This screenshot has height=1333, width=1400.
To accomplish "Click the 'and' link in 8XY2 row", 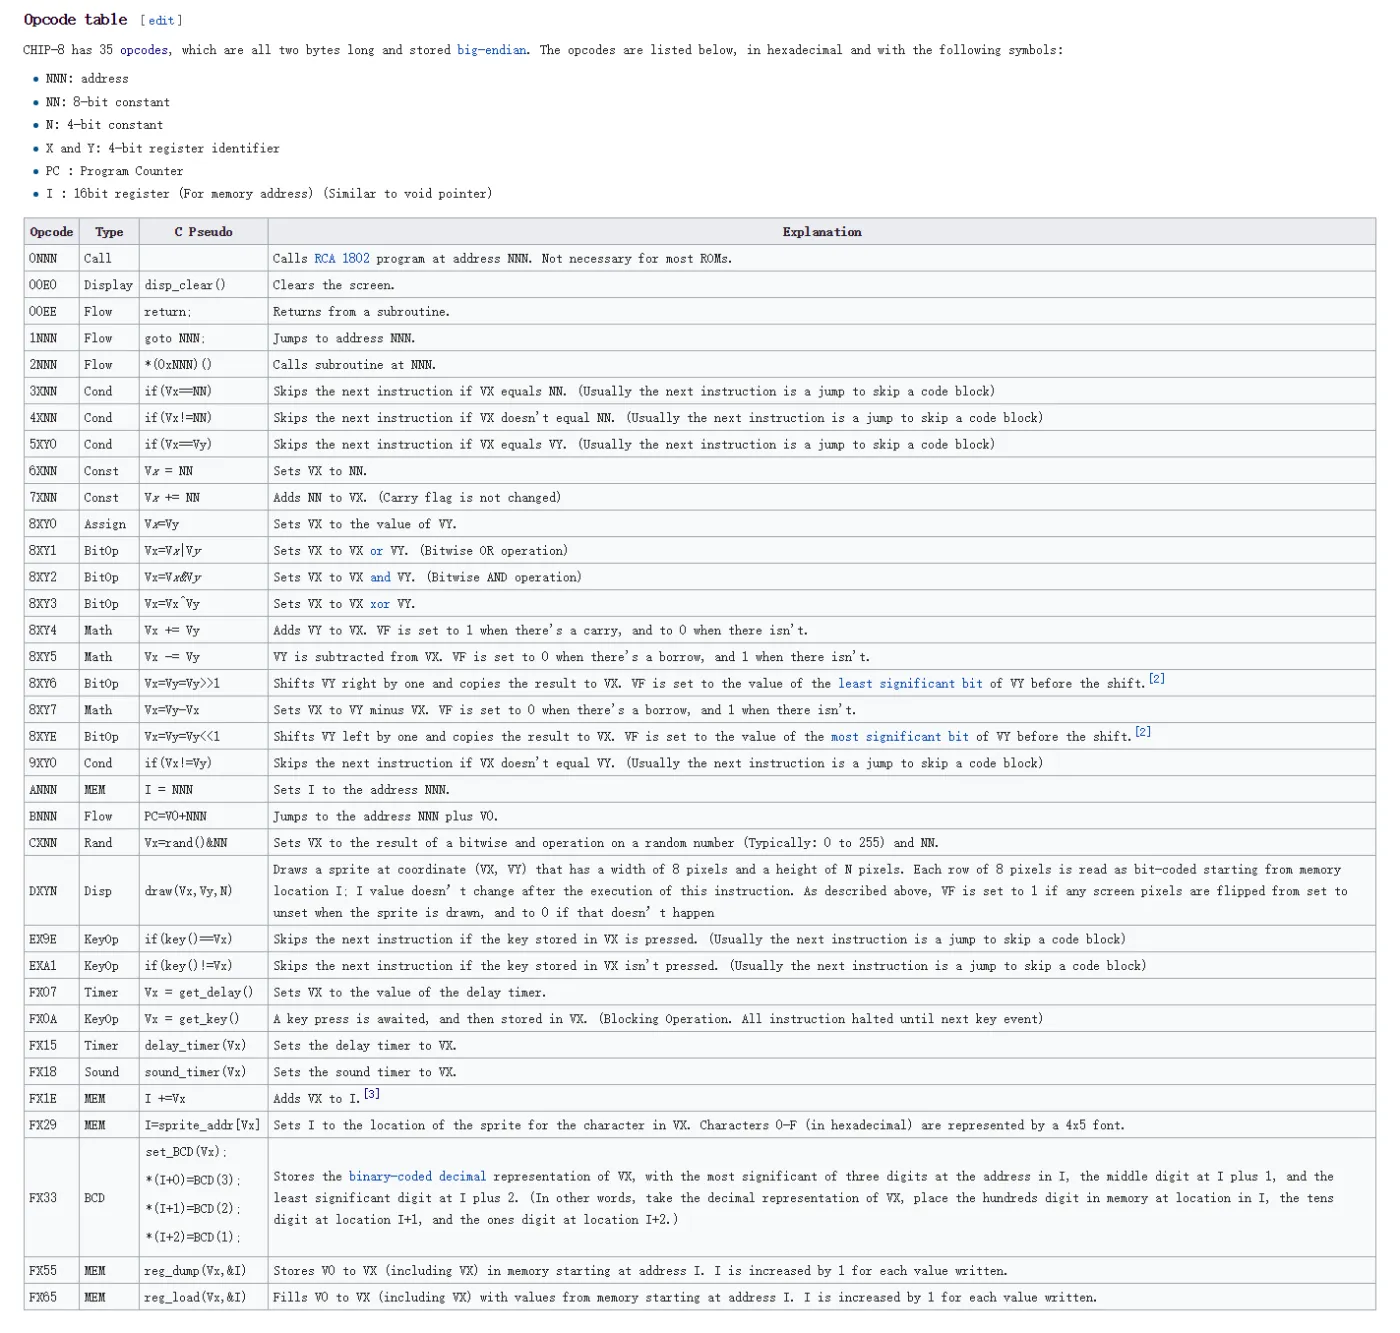I will (380, 577).
